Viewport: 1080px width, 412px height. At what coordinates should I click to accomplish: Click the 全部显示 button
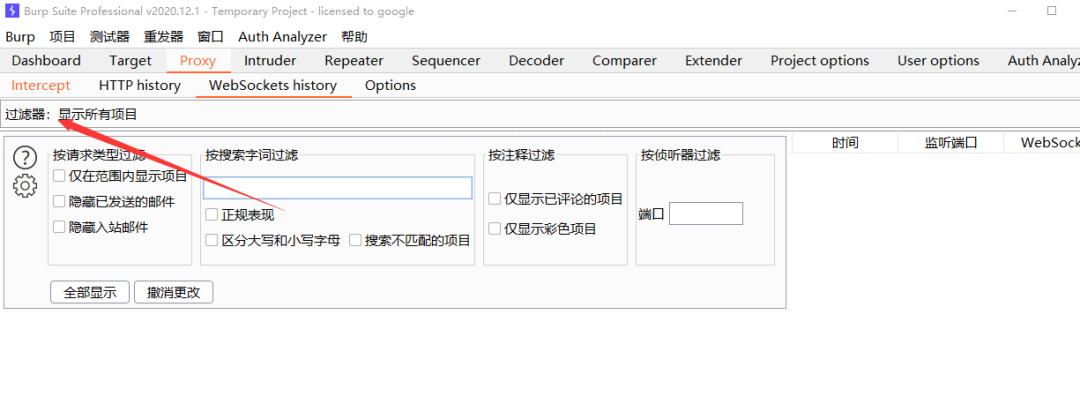pyautogui.click(x=90, y=292)
